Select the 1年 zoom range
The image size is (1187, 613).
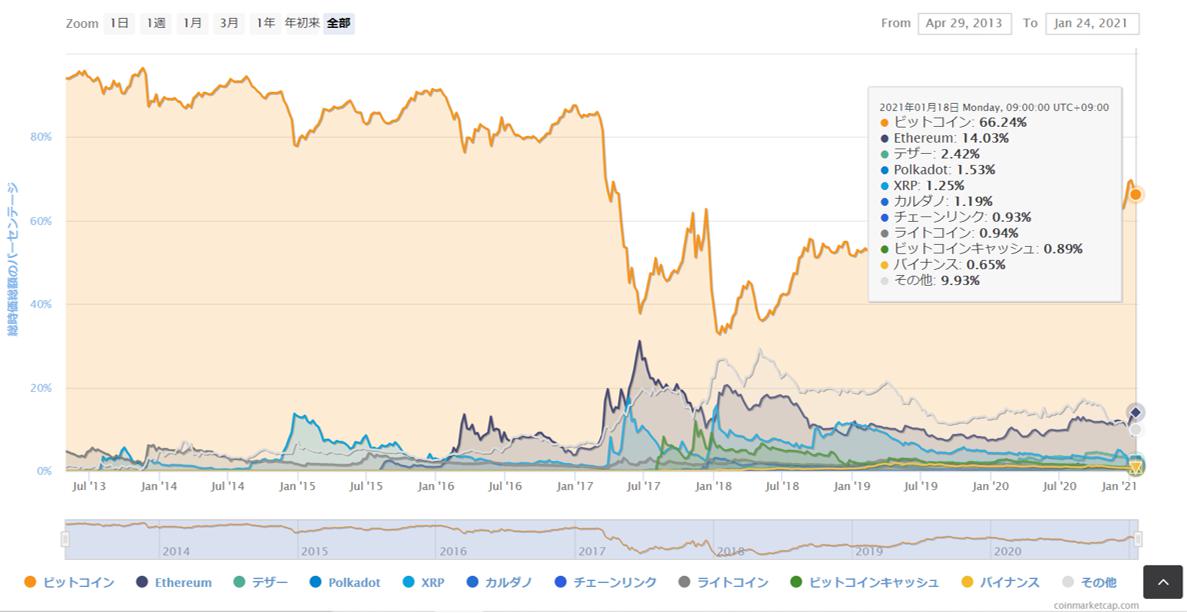(265, 23)
